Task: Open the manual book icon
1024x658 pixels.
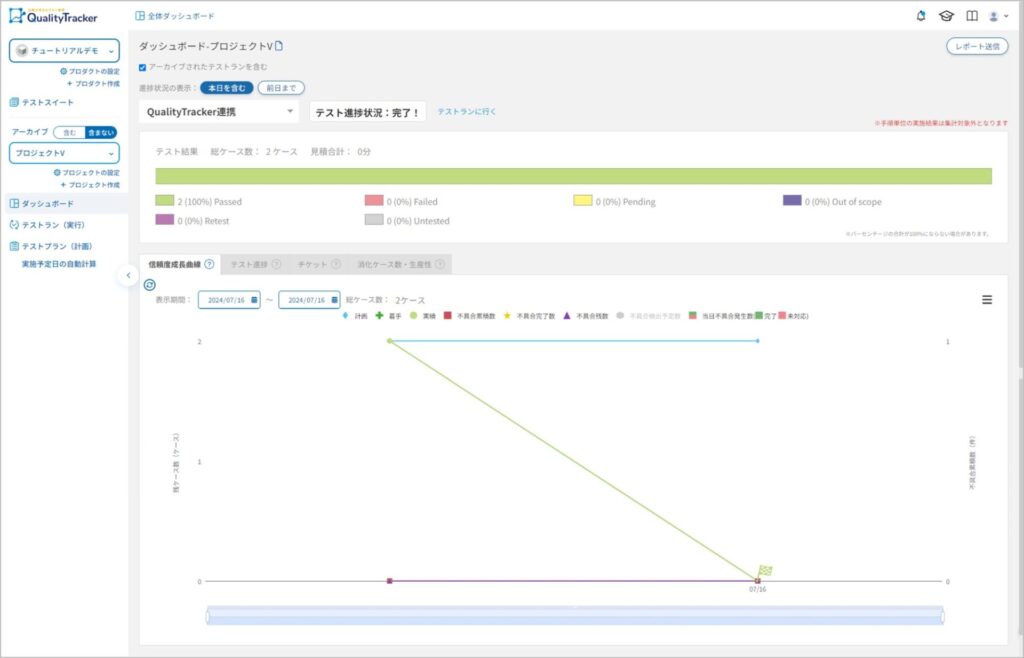Action: click(971, 16)
